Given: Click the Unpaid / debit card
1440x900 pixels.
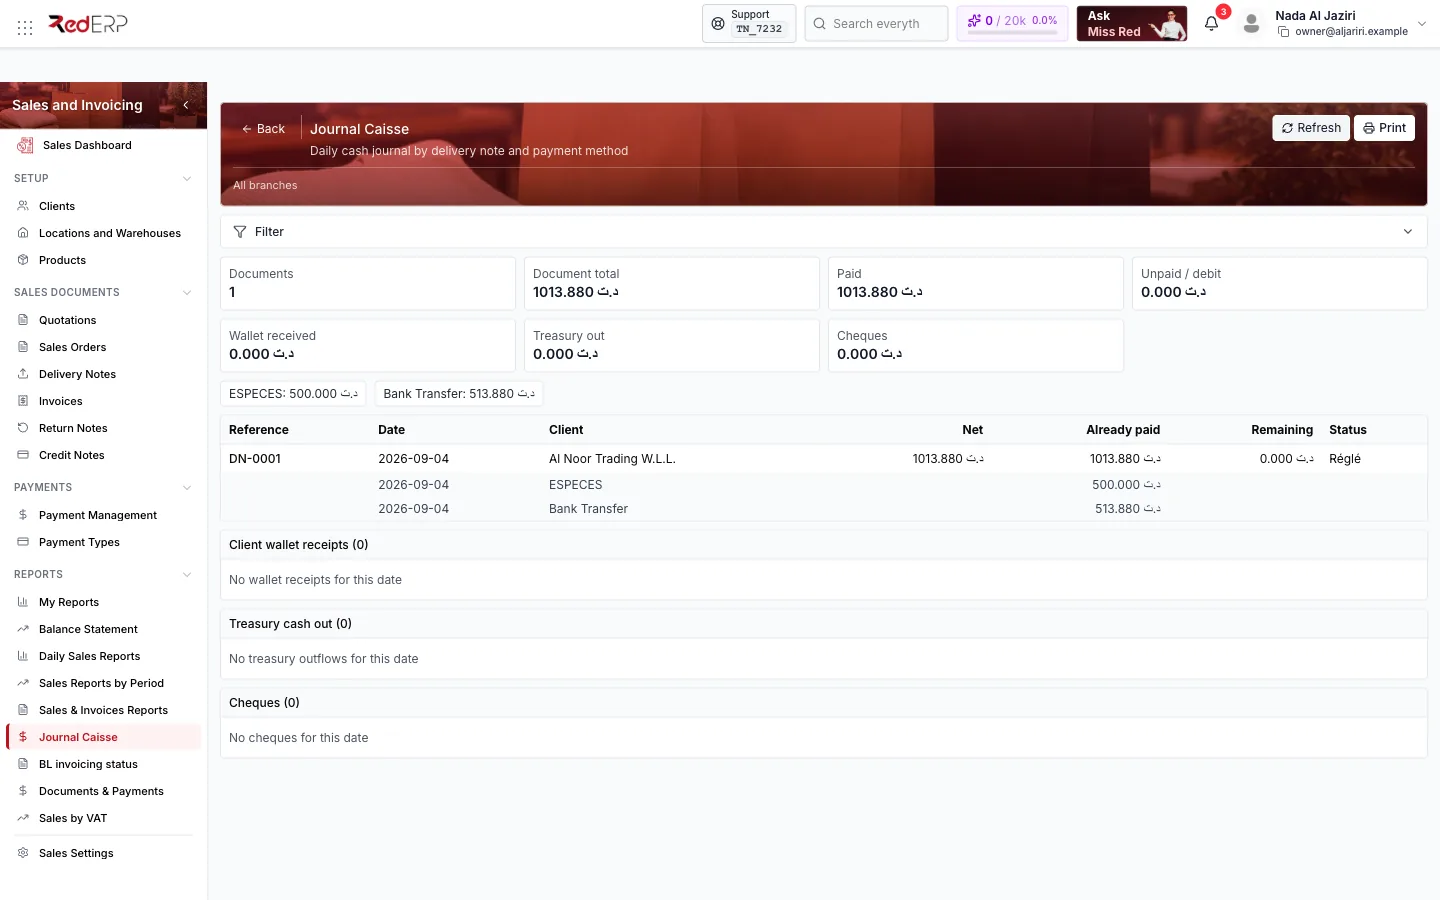Looking at the screenshot, I should pos(1280,284).
